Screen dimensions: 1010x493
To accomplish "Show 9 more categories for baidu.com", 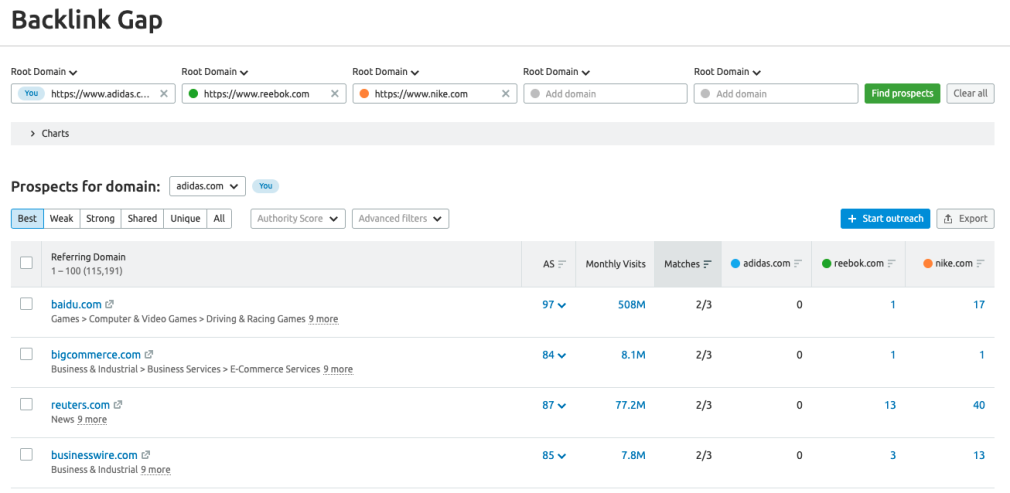I will click(323, 319).
